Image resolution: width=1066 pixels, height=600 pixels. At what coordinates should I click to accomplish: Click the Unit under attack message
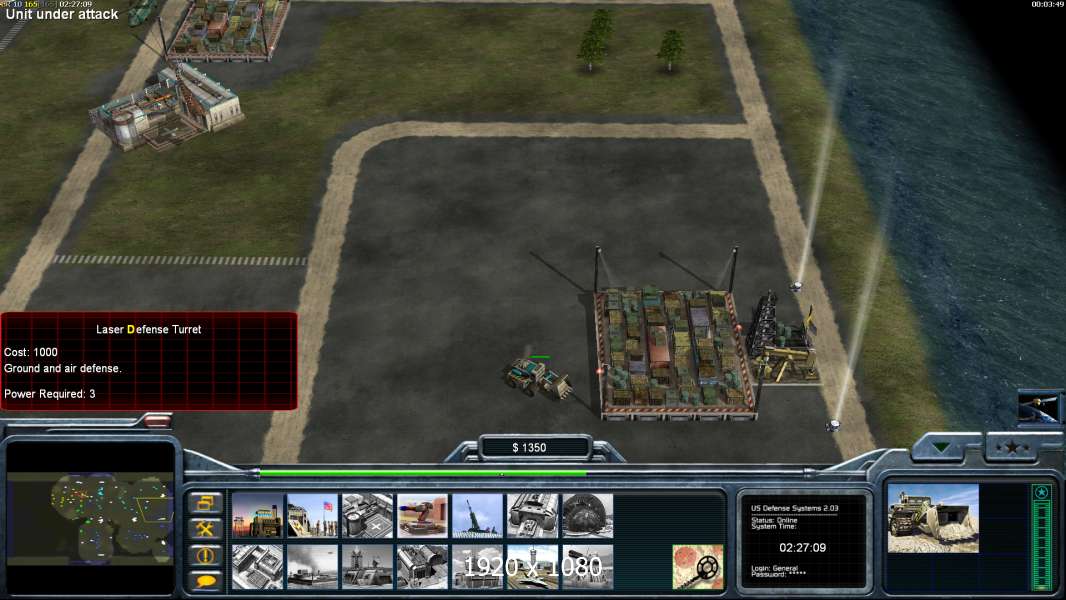point(62,14)
